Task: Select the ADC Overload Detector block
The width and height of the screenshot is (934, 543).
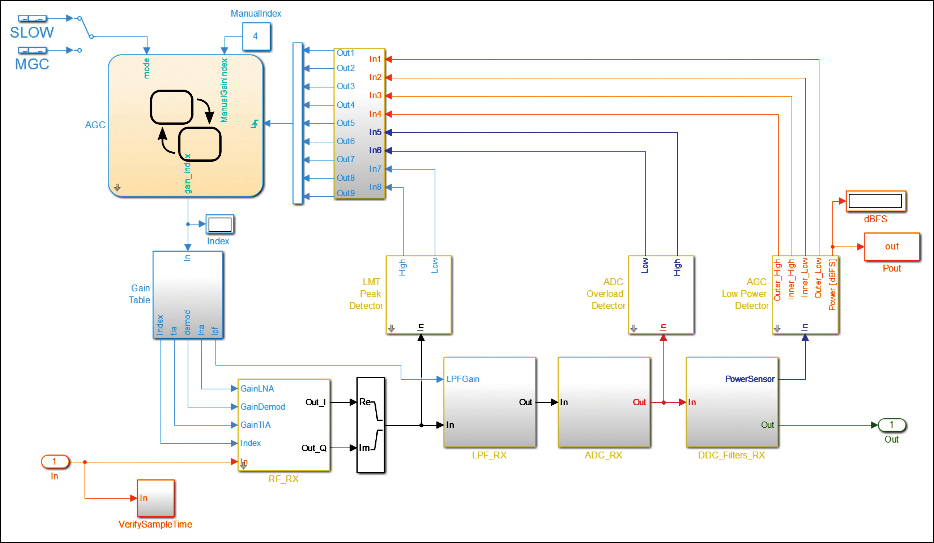Action: coord(661,294)
